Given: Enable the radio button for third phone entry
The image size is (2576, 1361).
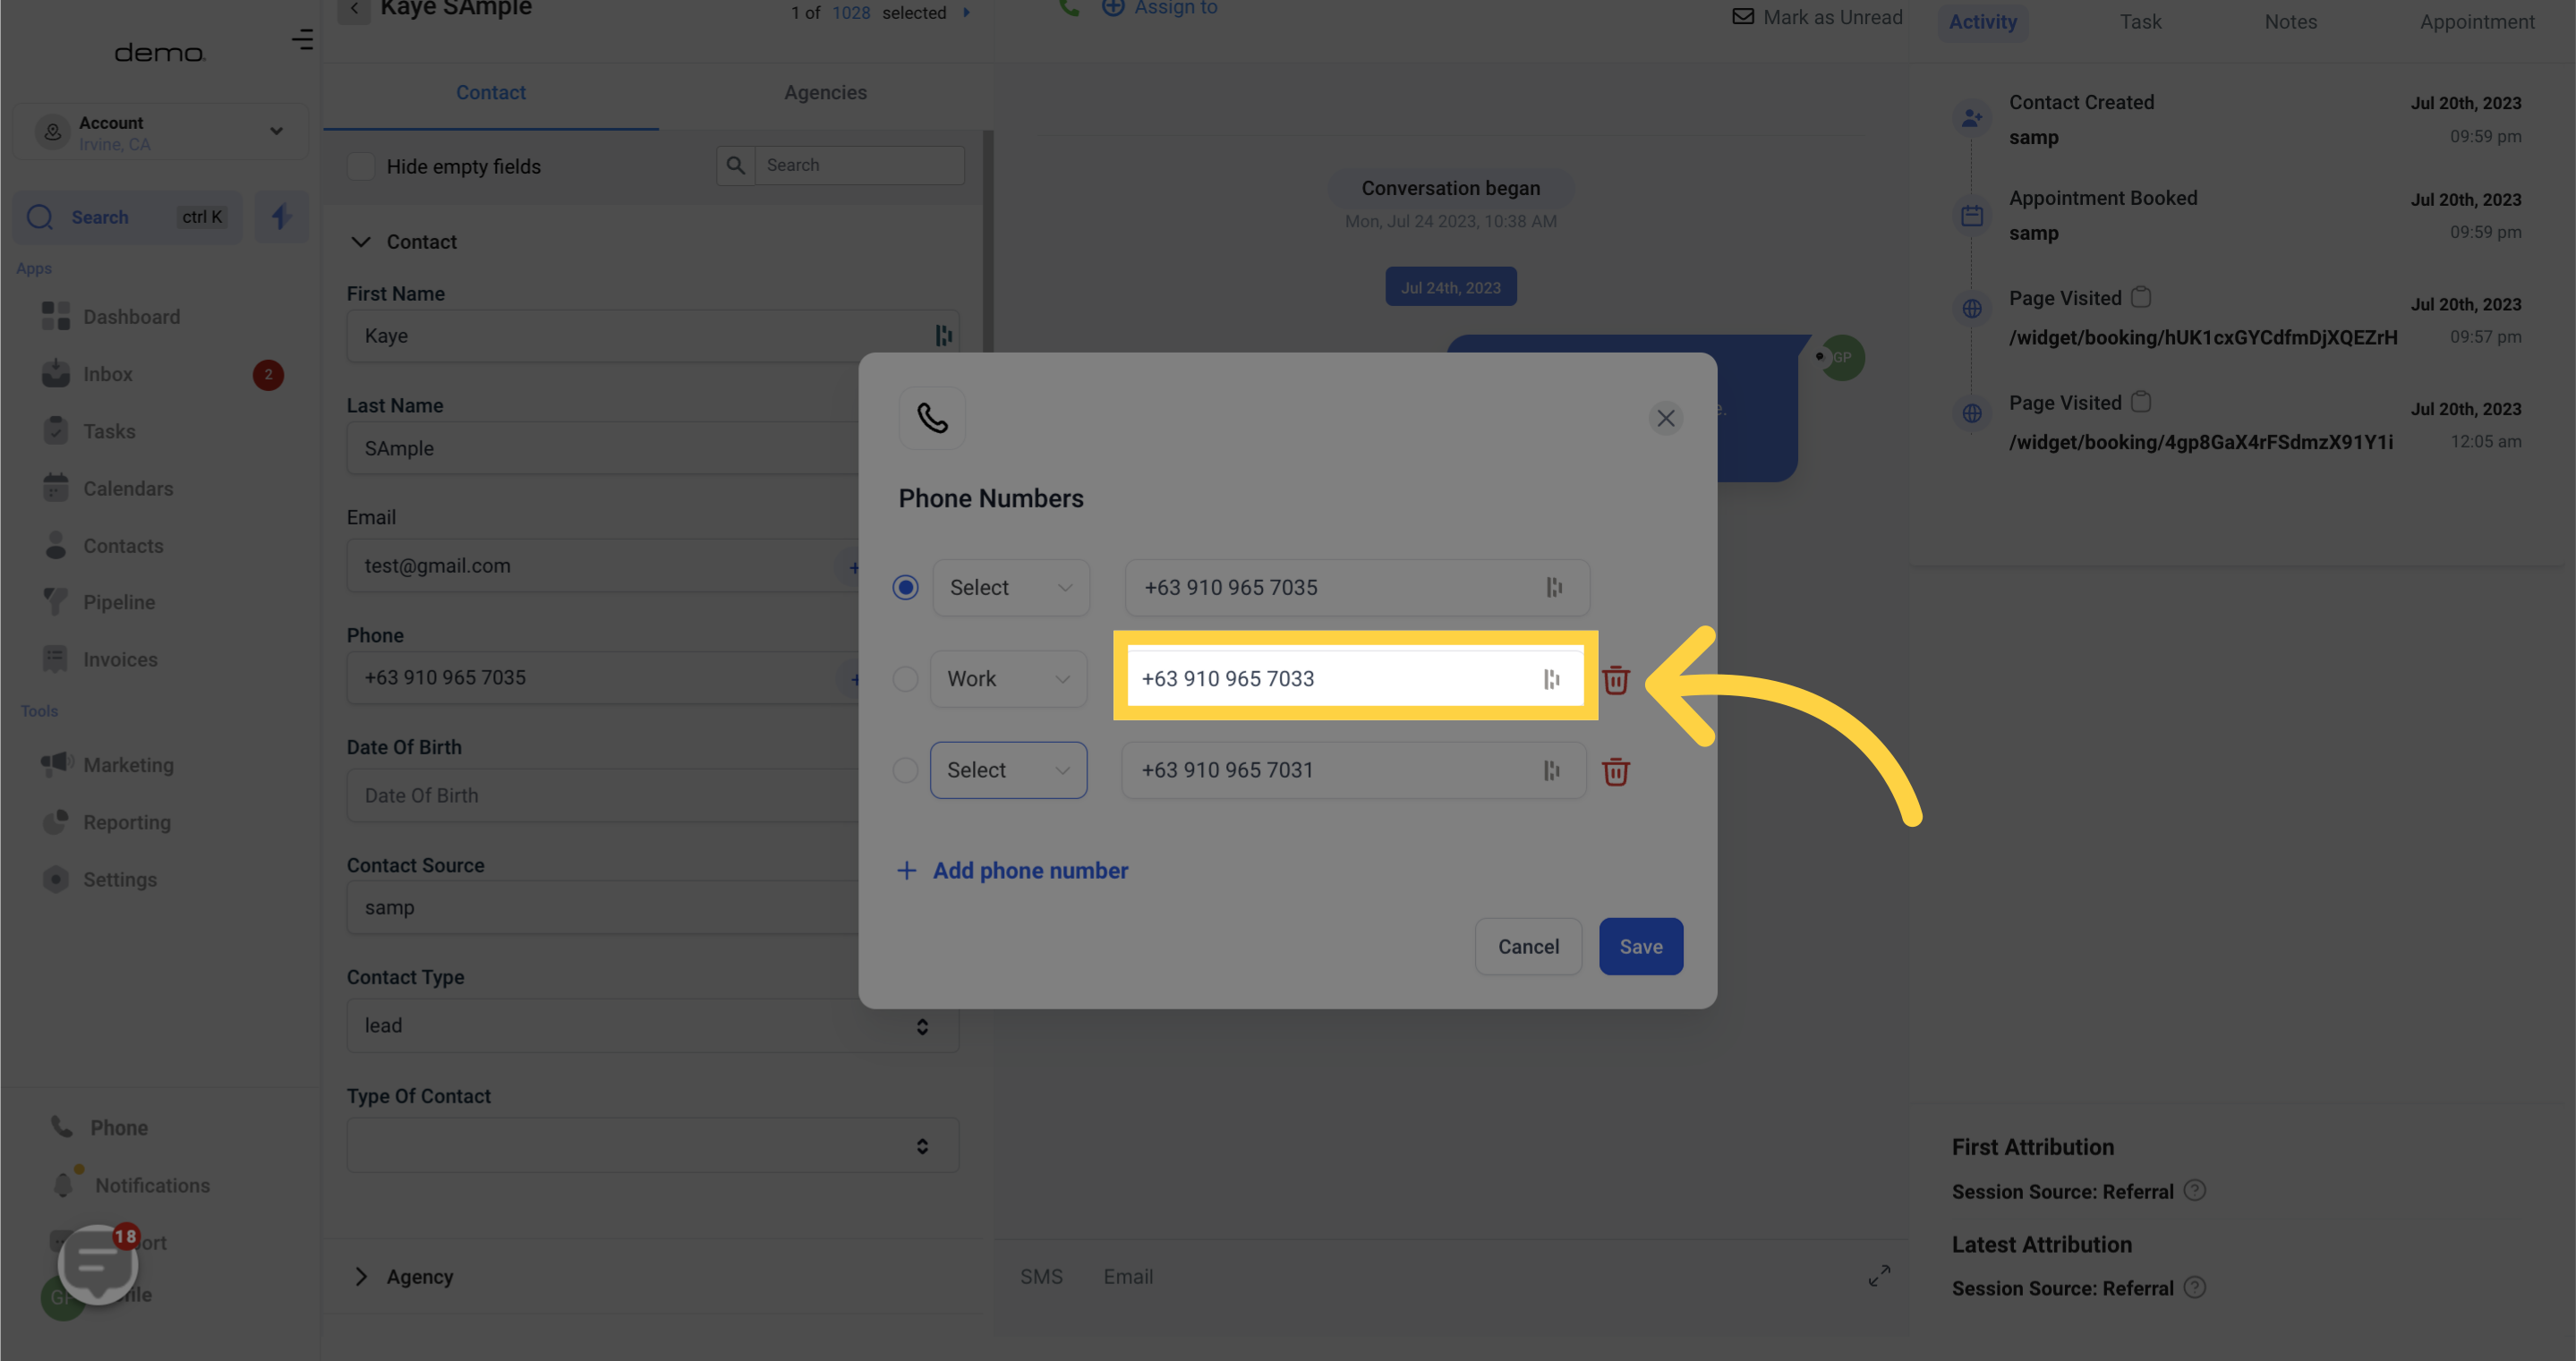Looking at the screenshot, I should 905,770.
